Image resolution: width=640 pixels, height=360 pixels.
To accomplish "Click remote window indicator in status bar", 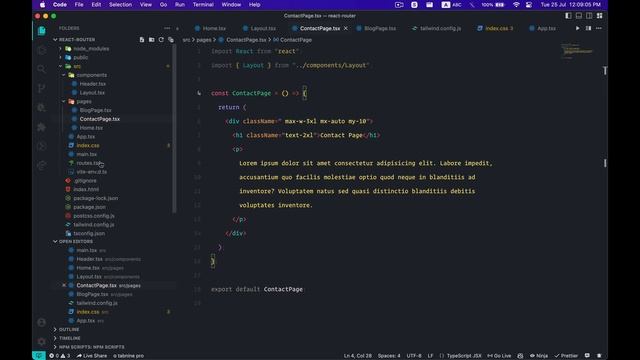I will click(x=39, y=356).
